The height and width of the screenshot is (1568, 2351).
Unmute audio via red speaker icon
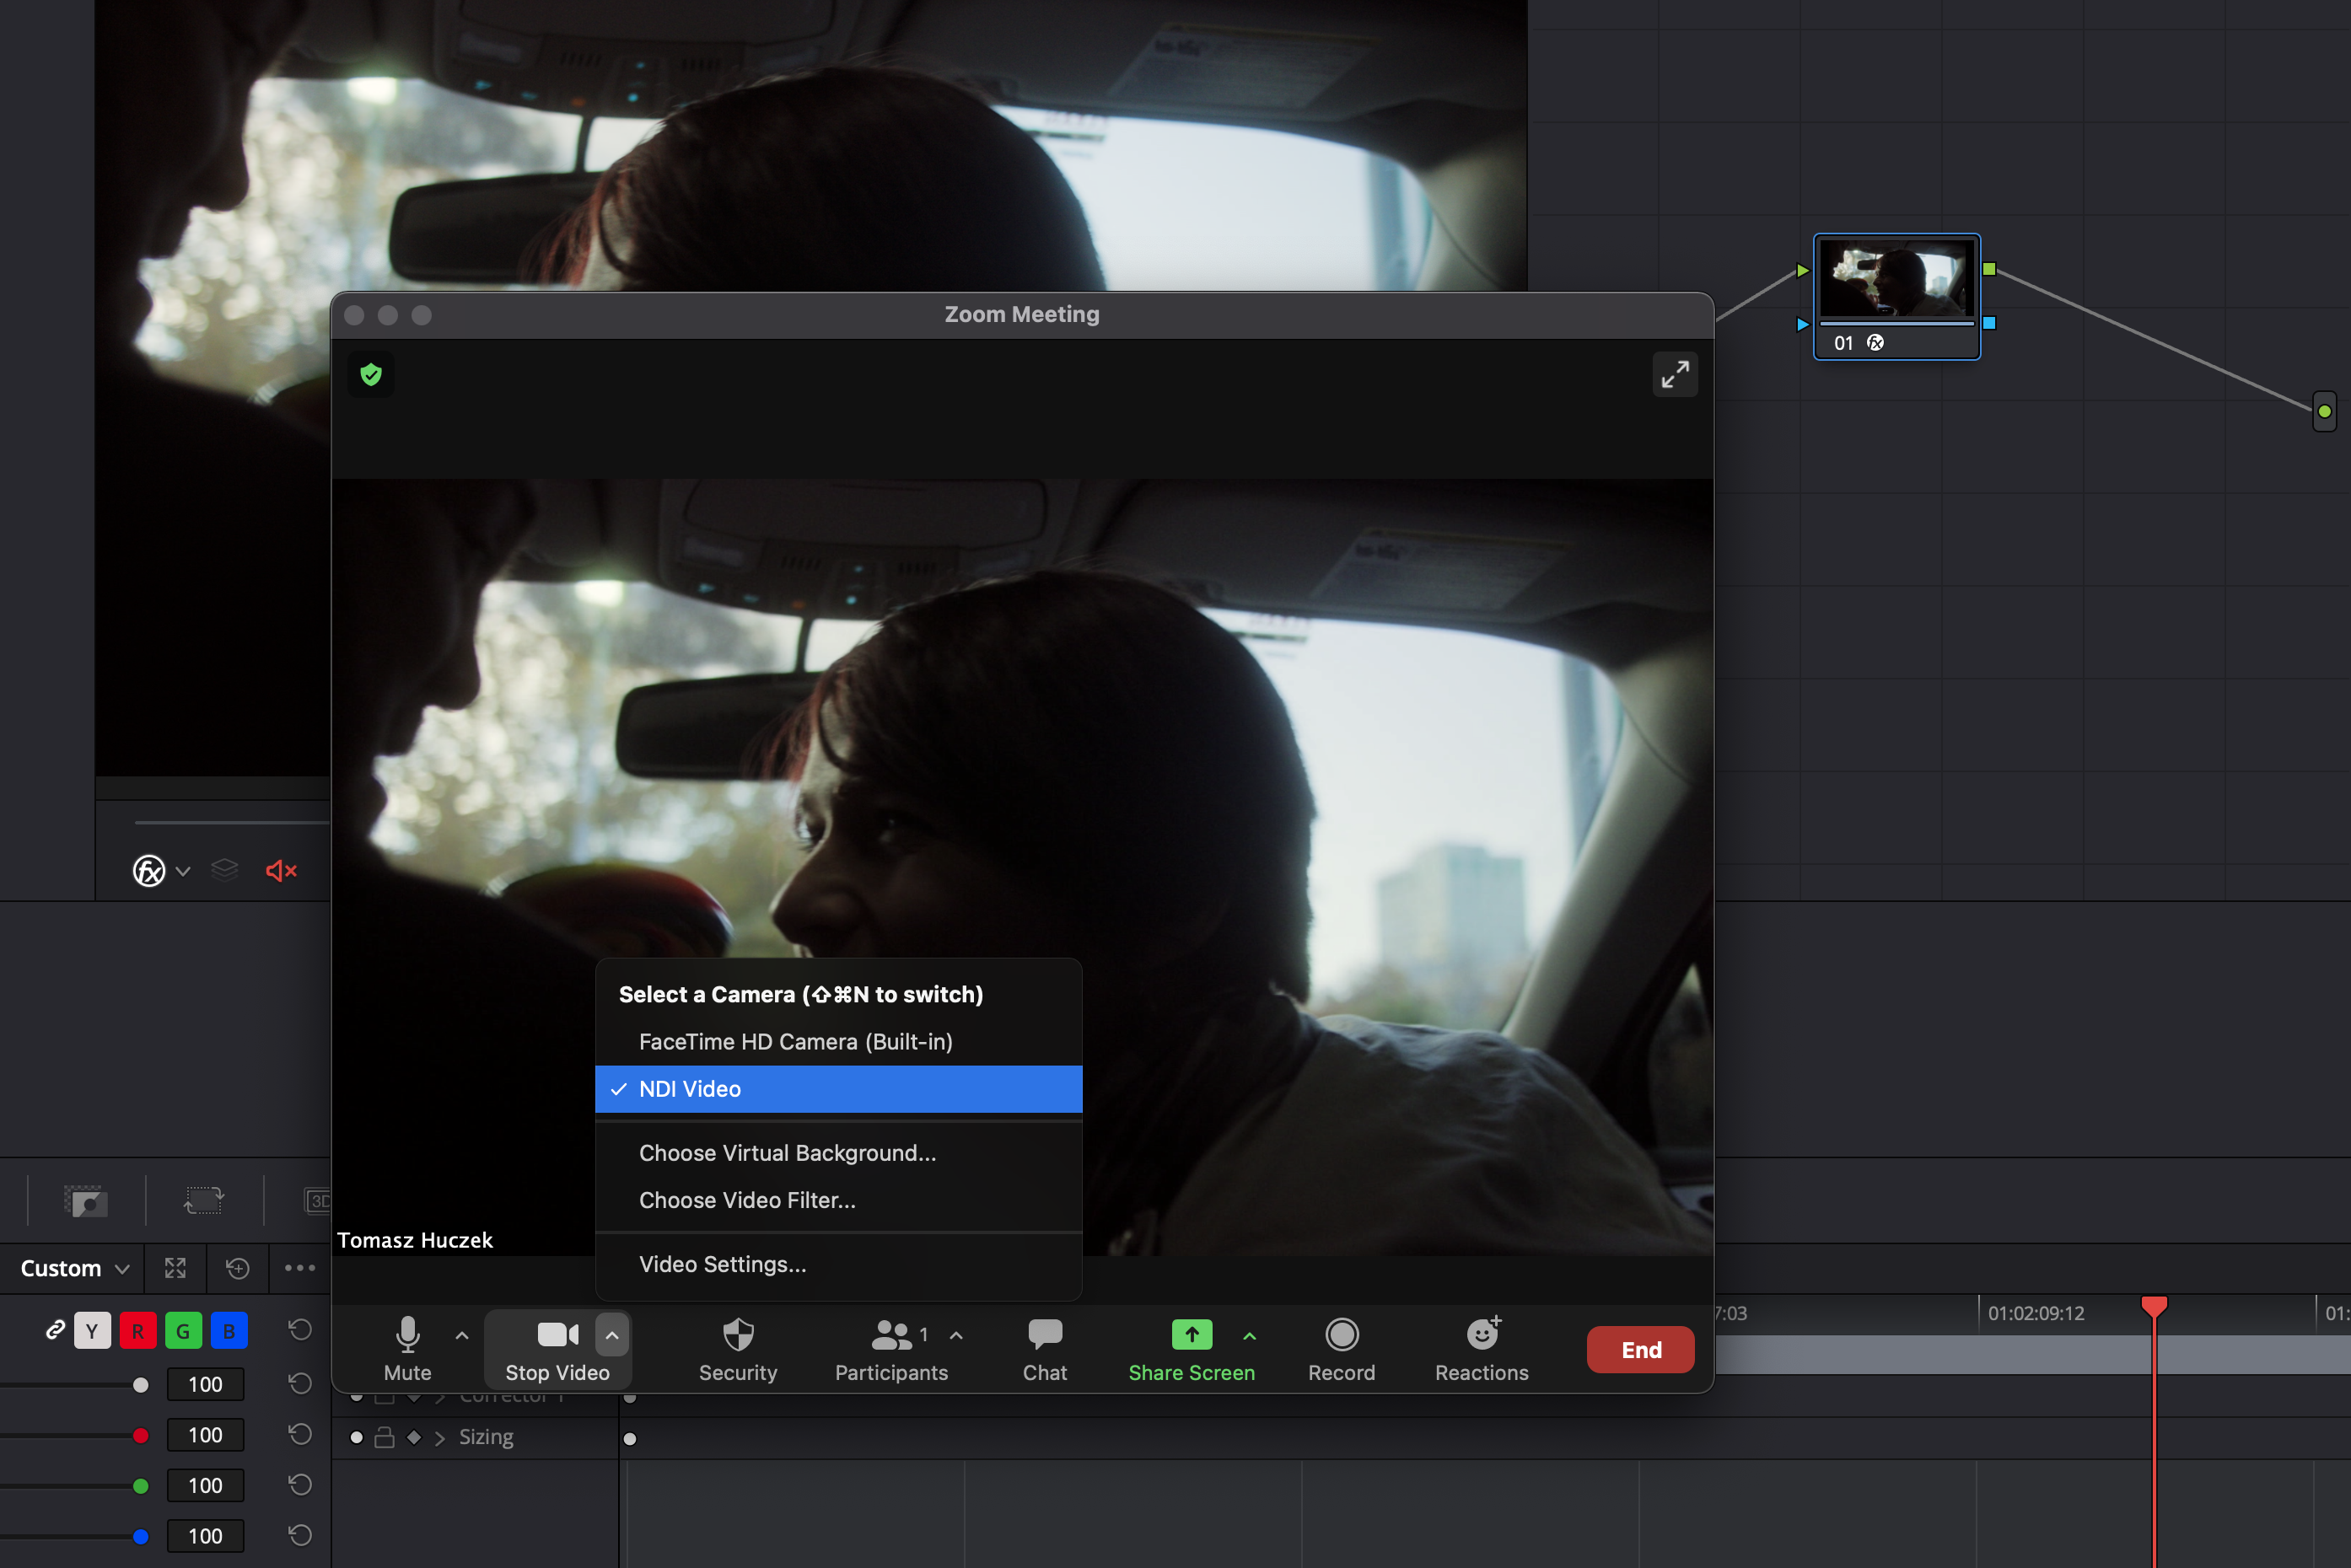[281, 870]
